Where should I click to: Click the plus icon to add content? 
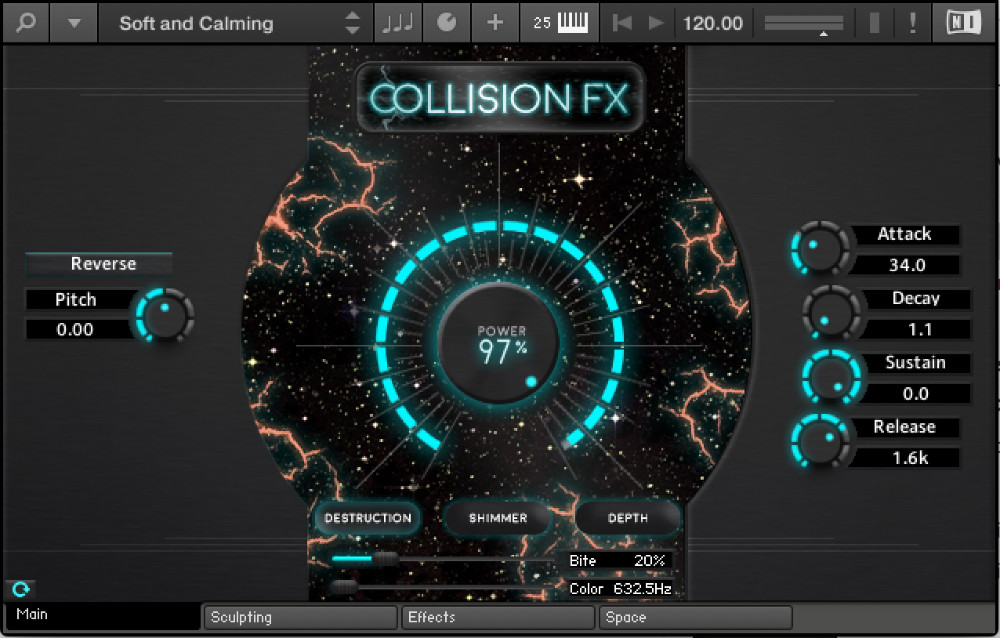[x=495, y=22]
